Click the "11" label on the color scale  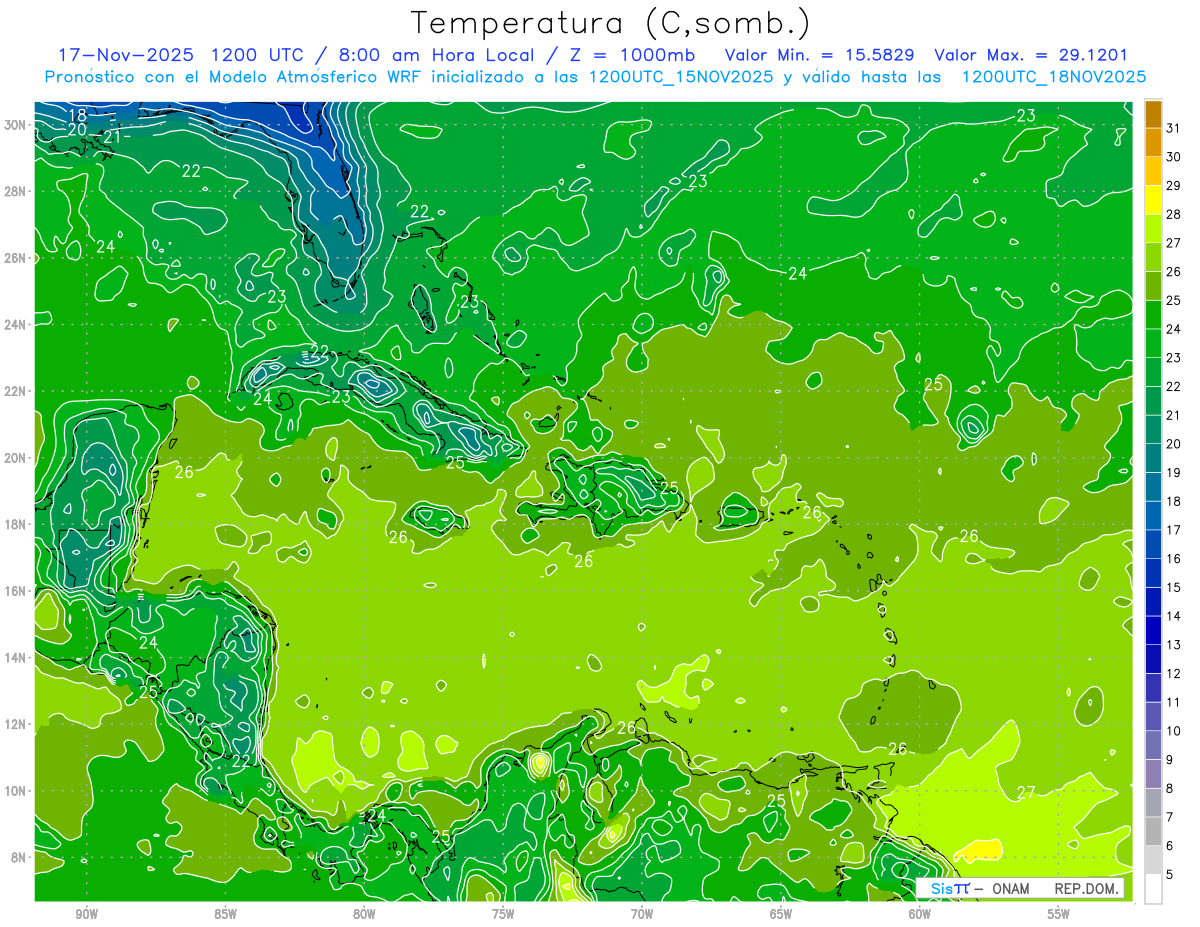(x=1174, y=703)
